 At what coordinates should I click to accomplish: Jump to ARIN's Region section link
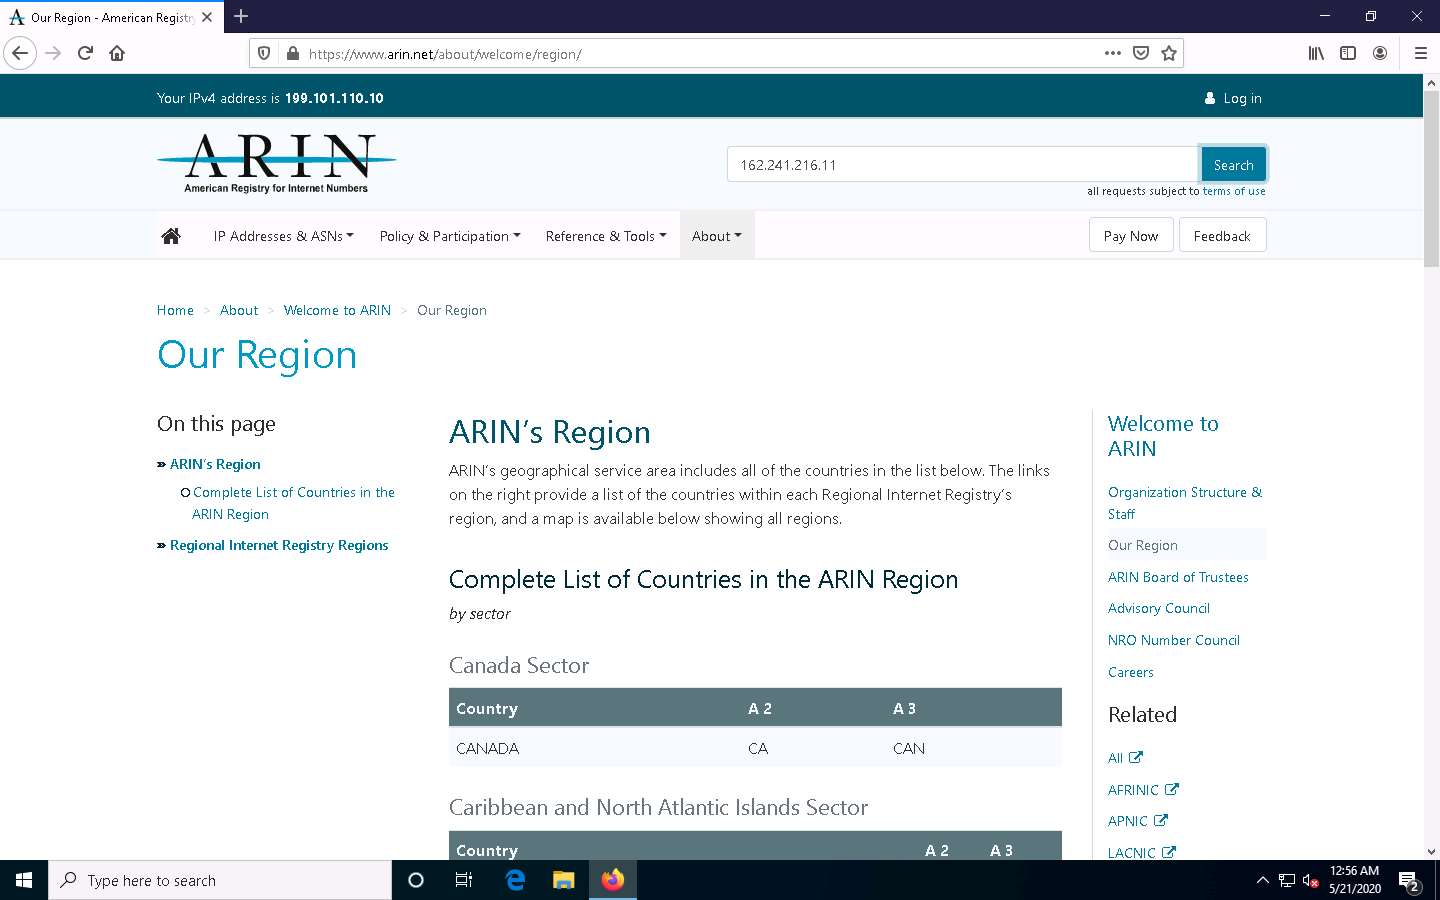pyautogui.click(x=215, y=464)
